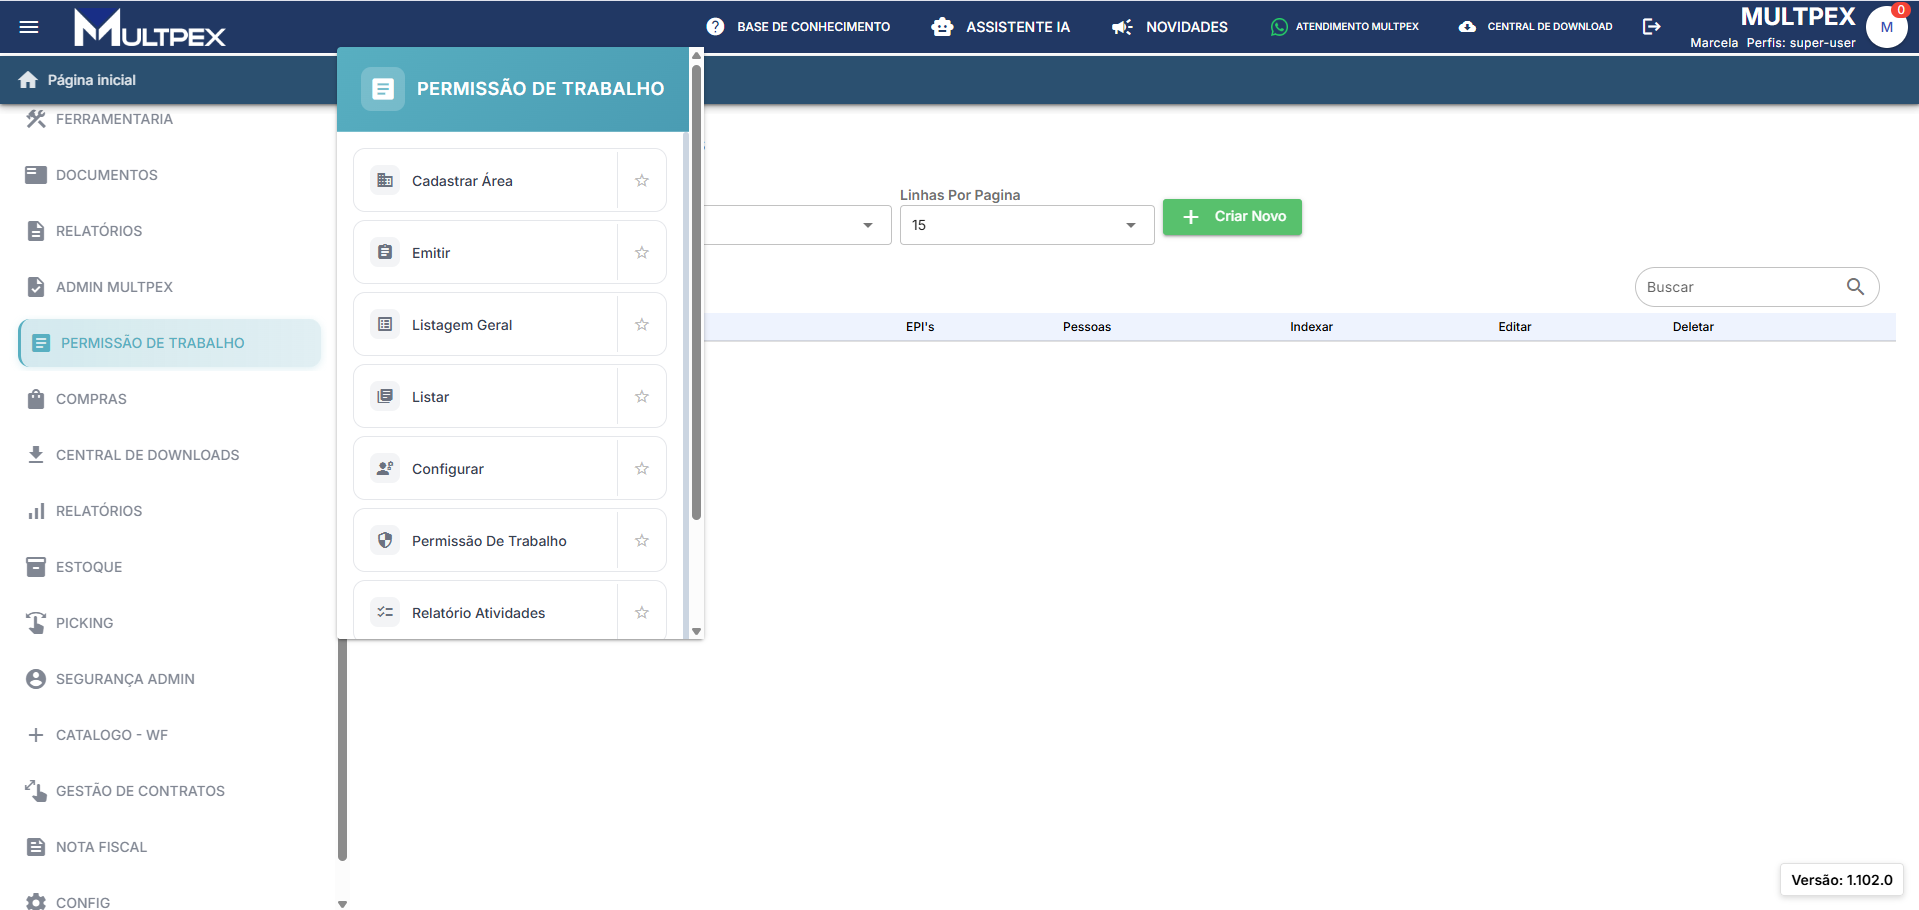
Task: Click the logout icon in header
Action: [x=1652, y=27]
